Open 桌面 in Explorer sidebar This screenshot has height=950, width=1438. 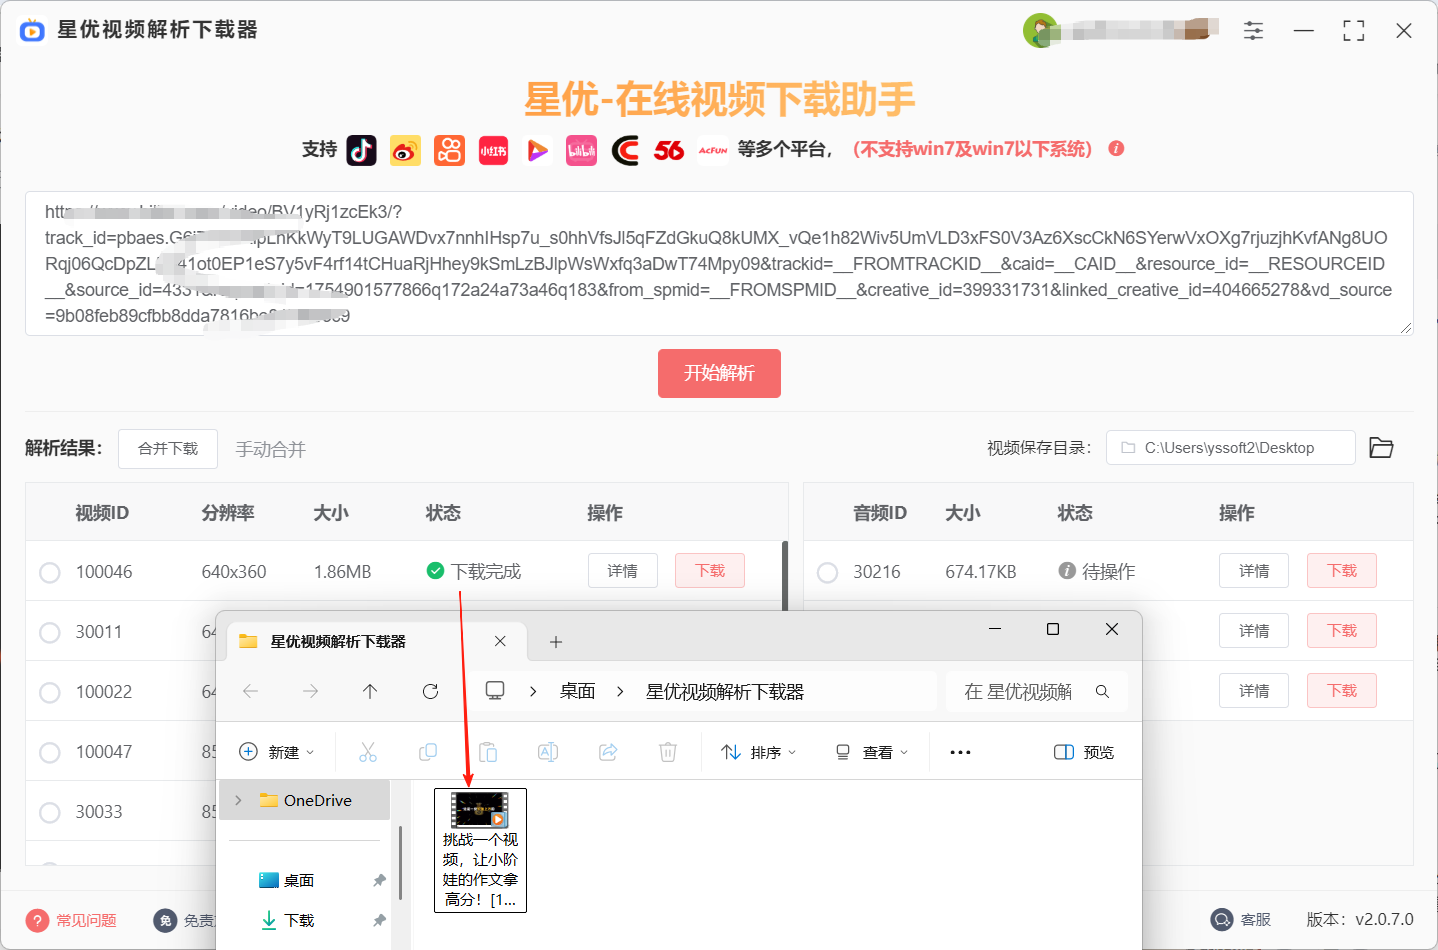click(x=299, y=880)
